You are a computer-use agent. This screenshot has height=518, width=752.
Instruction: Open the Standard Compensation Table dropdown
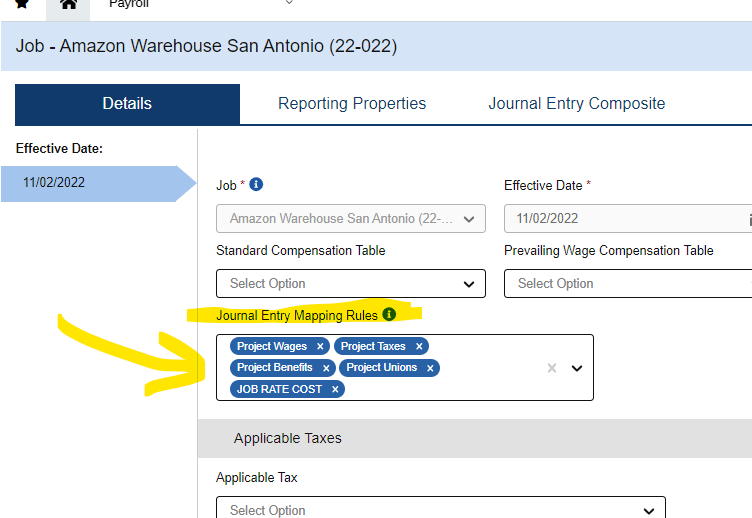click(x=351, y=283)
